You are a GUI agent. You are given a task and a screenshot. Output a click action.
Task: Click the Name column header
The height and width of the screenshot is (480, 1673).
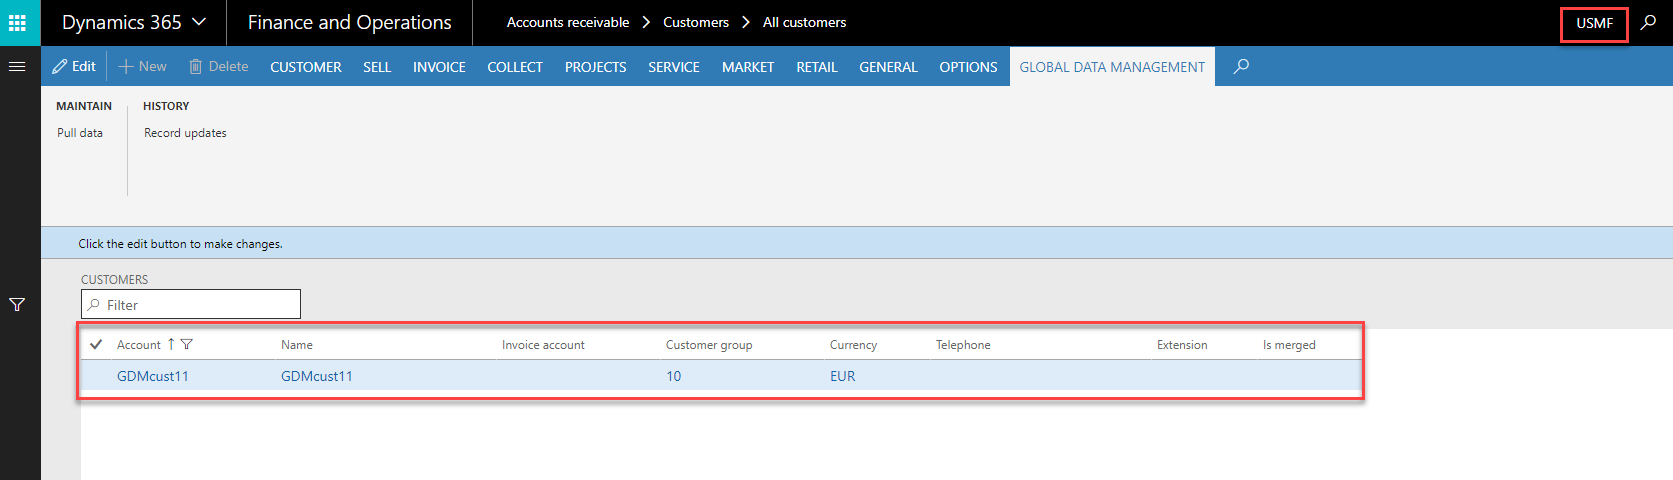297,345
